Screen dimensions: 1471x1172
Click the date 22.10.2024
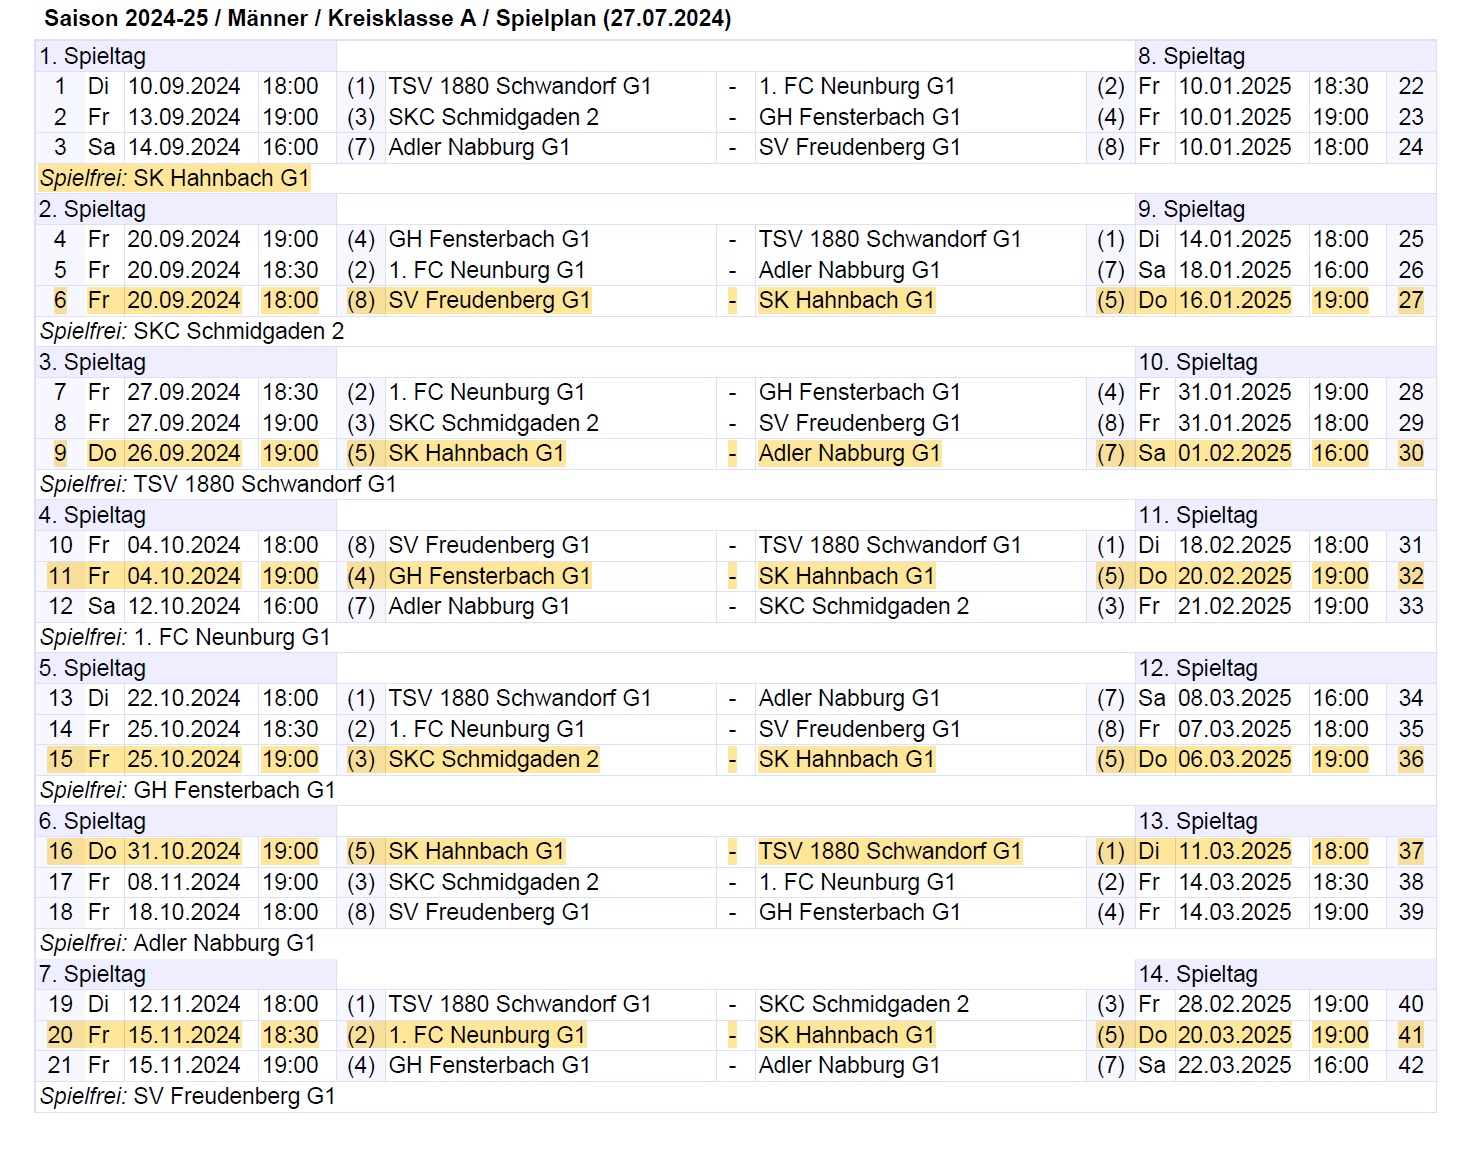[x=184, y=698]
